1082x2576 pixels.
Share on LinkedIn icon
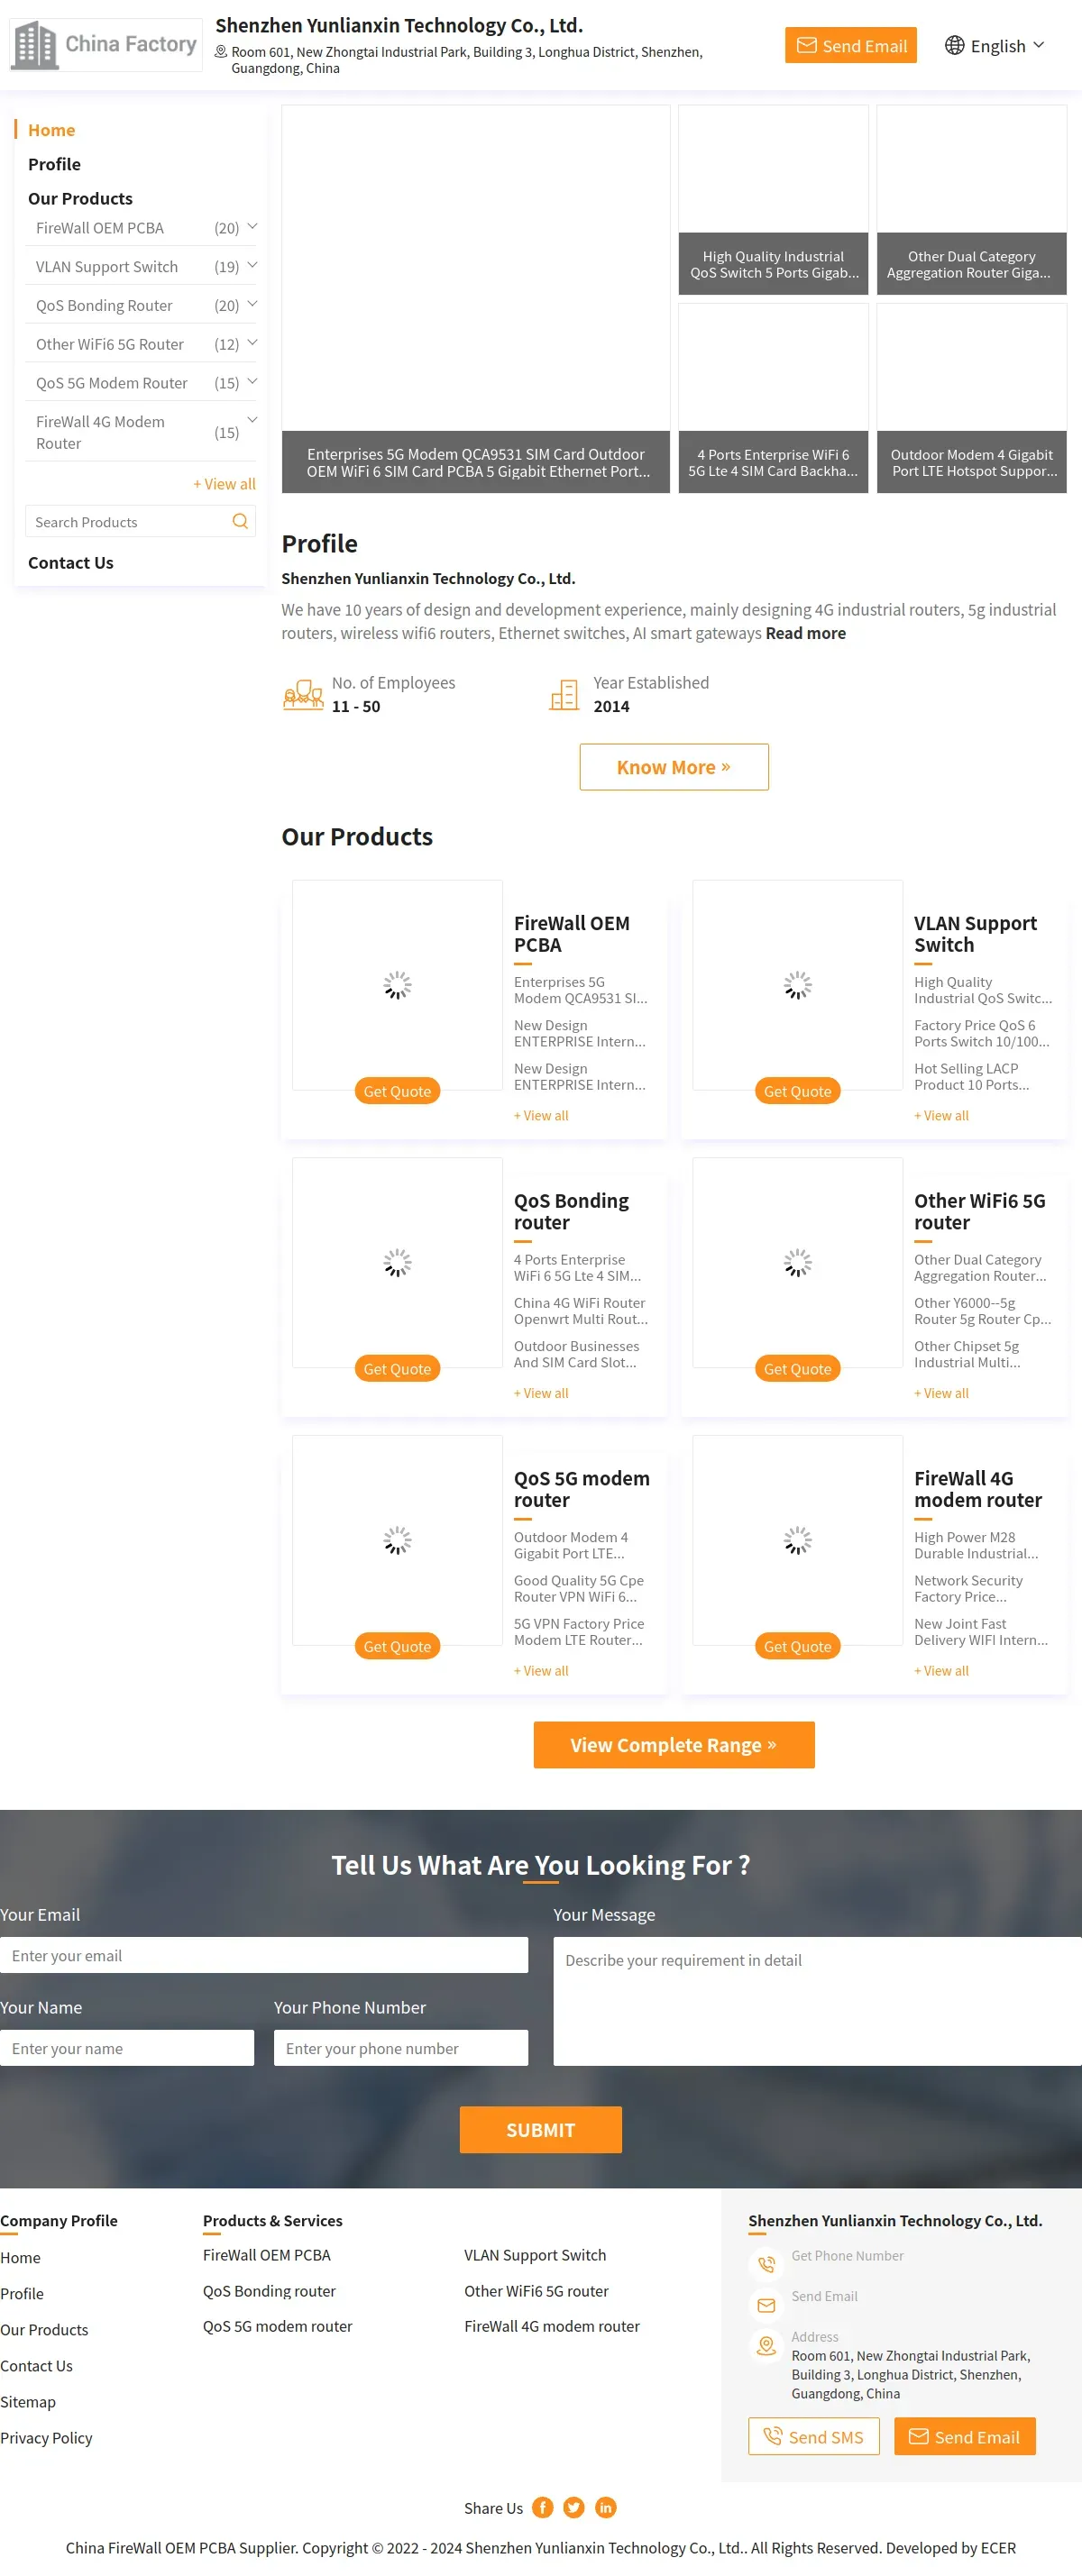(x=606, y=2507)
